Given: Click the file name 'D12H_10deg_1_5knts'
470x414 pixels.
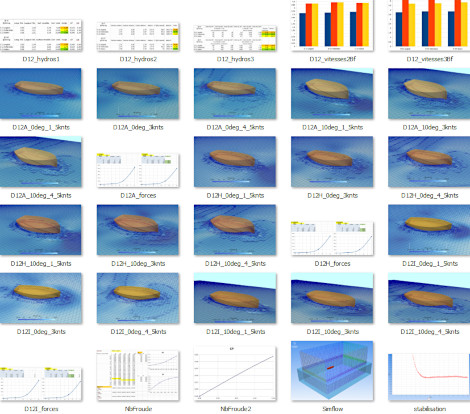Looking at the screenshot, I should tap(41, 264).
